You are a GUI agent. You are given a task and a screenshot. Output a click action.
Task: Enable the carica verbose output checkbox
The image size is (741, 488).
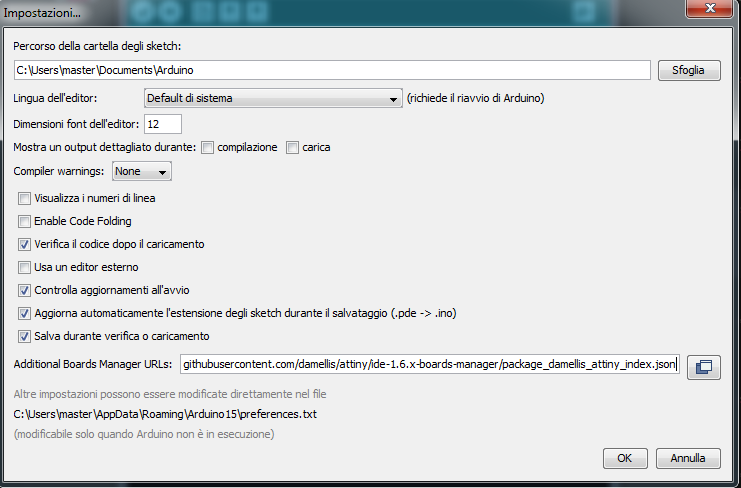coord(292,148)
